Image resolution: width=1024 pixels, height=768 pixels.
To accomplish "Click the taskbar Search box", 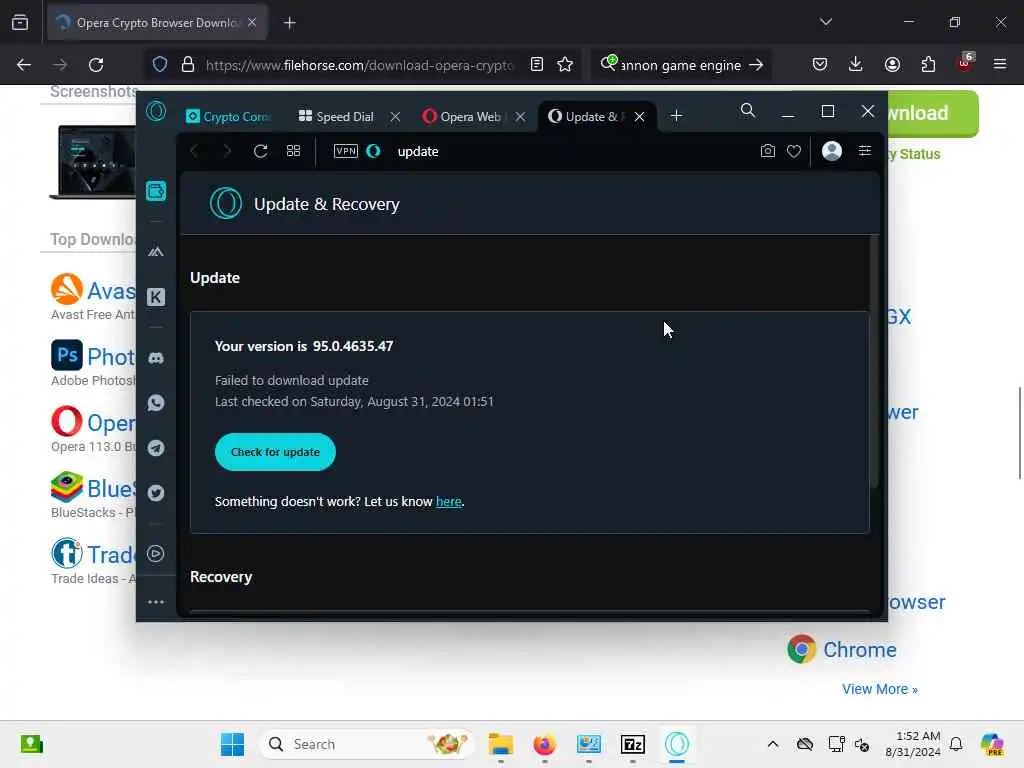I will (366, 744).
